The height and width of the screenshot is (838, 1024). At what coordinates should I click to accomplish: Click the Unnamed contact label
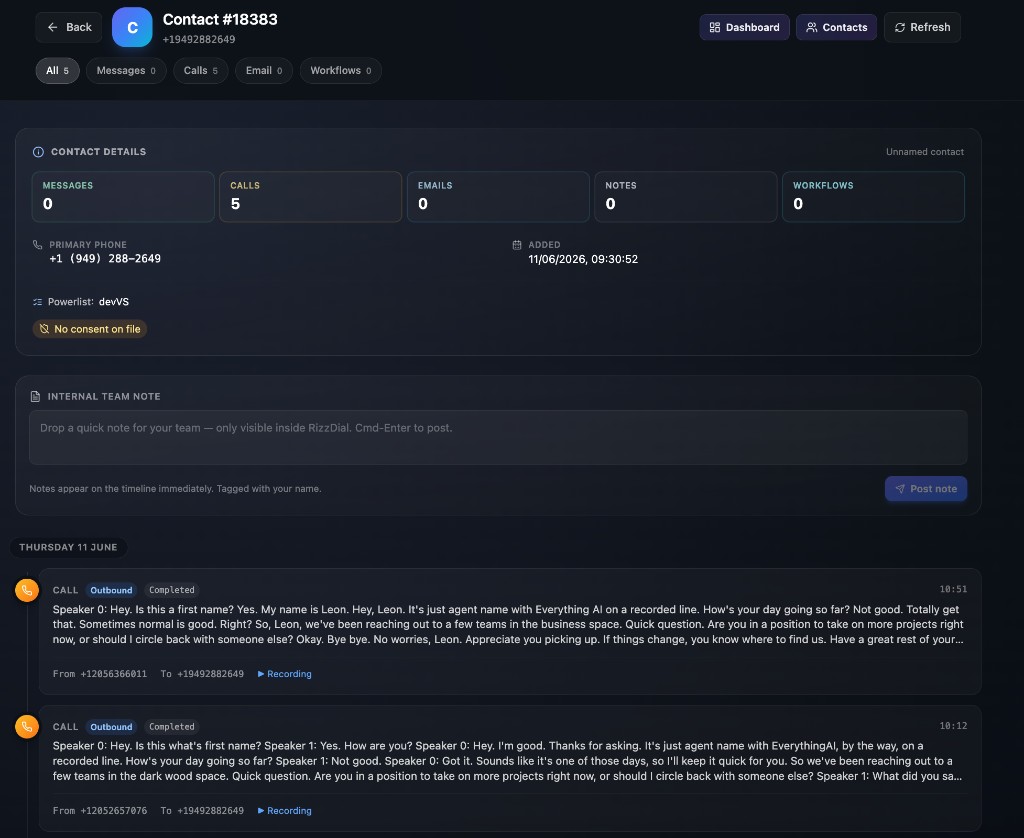(x=925, y=152)
